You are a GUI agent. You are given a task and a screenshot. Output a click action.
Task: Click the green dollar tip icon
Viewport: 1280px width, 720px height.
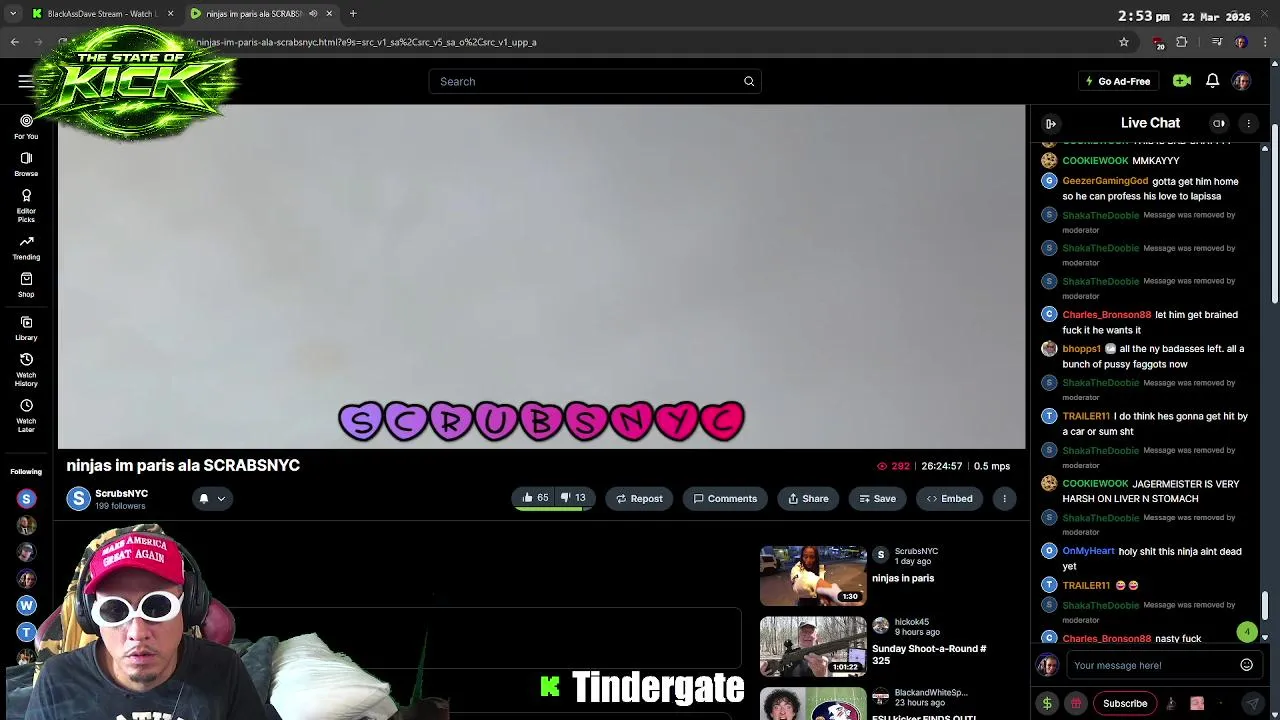click(x=1047, y=703)
